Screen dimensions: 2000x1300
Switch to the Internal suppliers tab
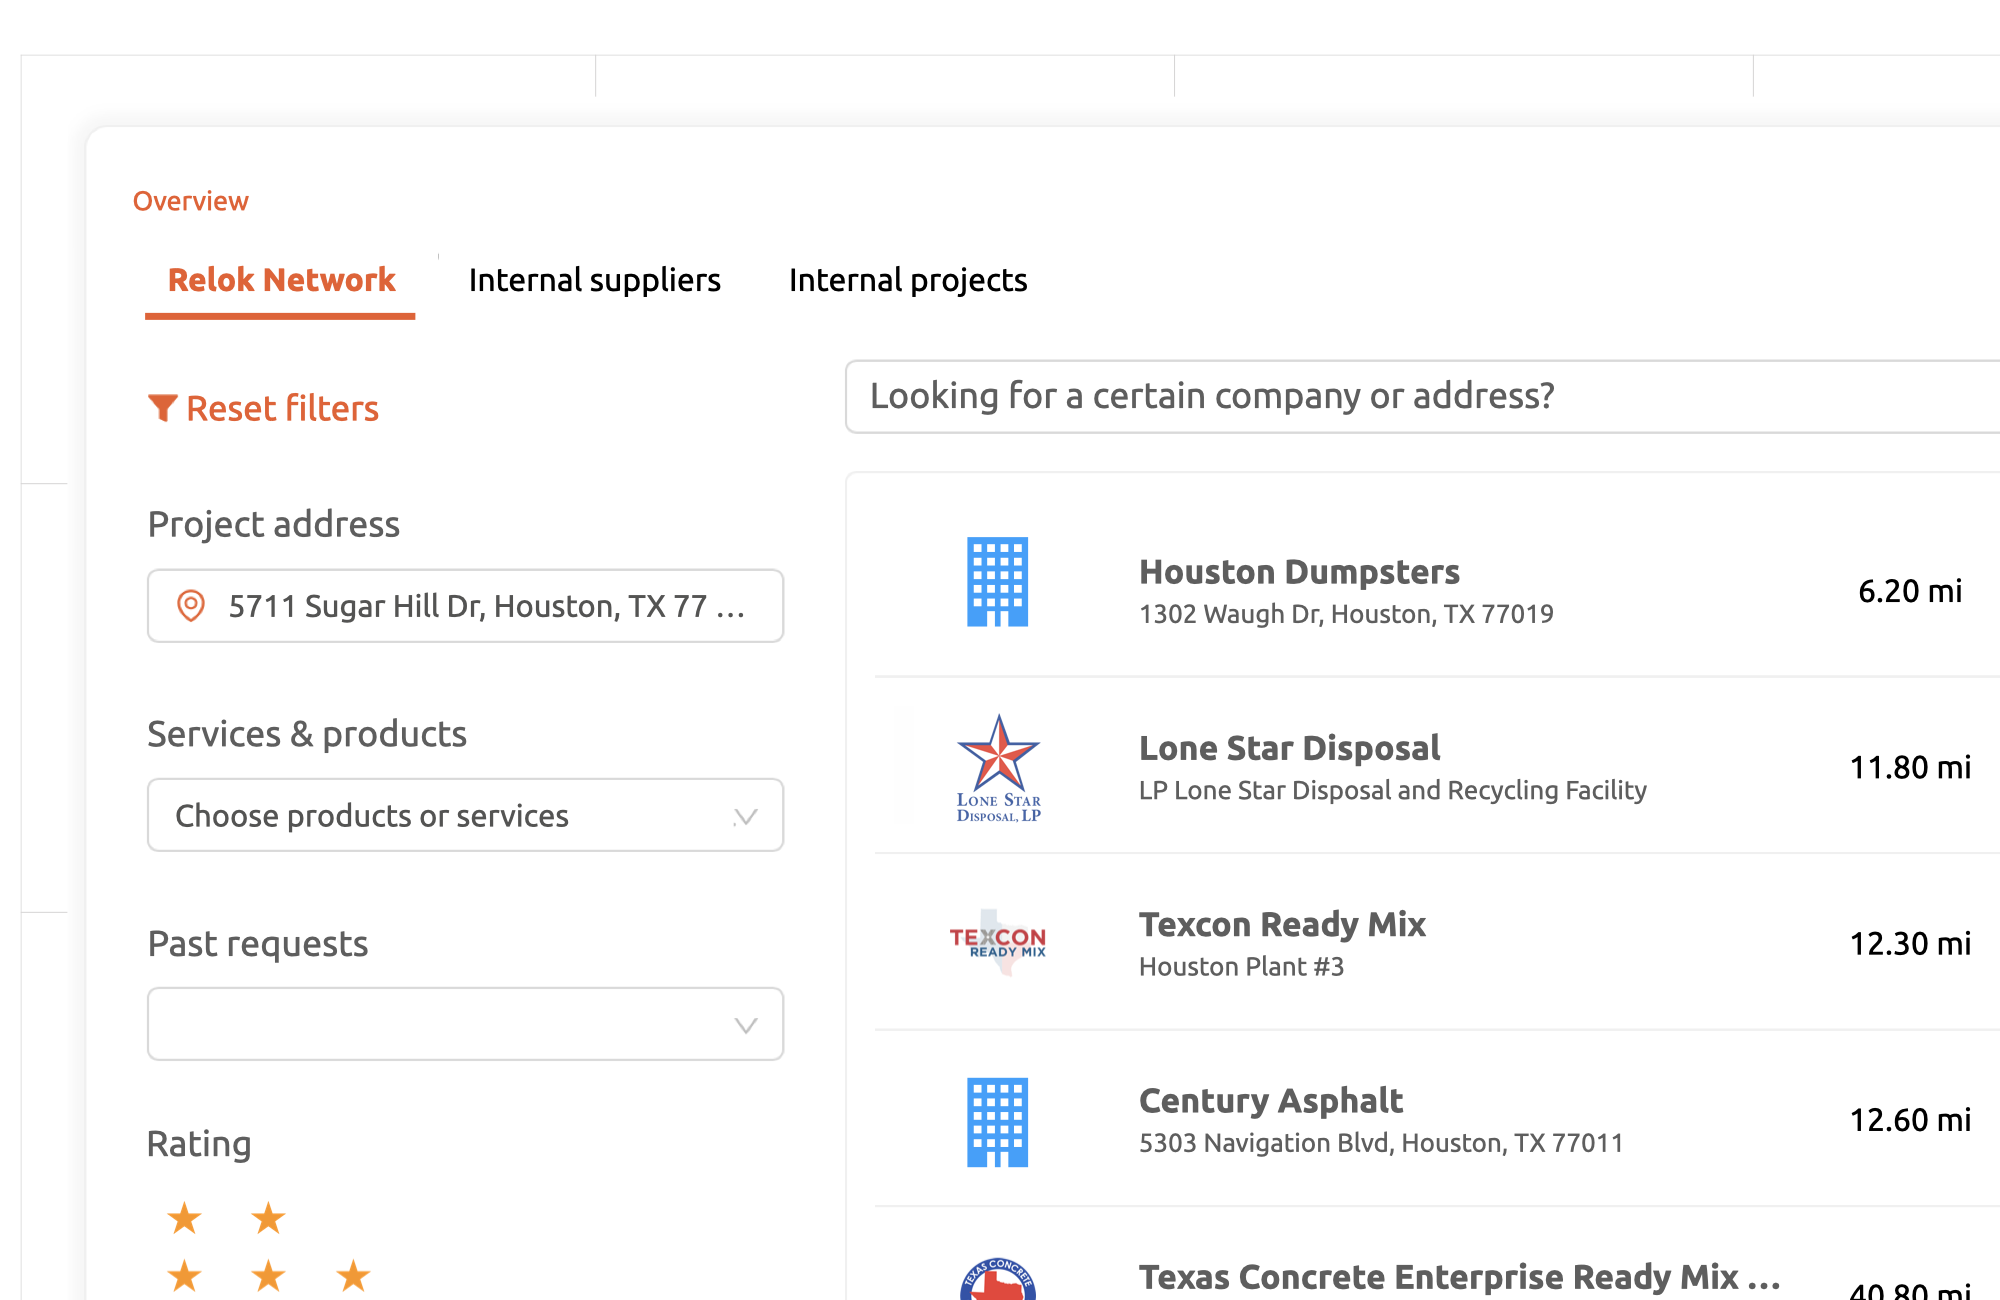[x=594, y=280]
